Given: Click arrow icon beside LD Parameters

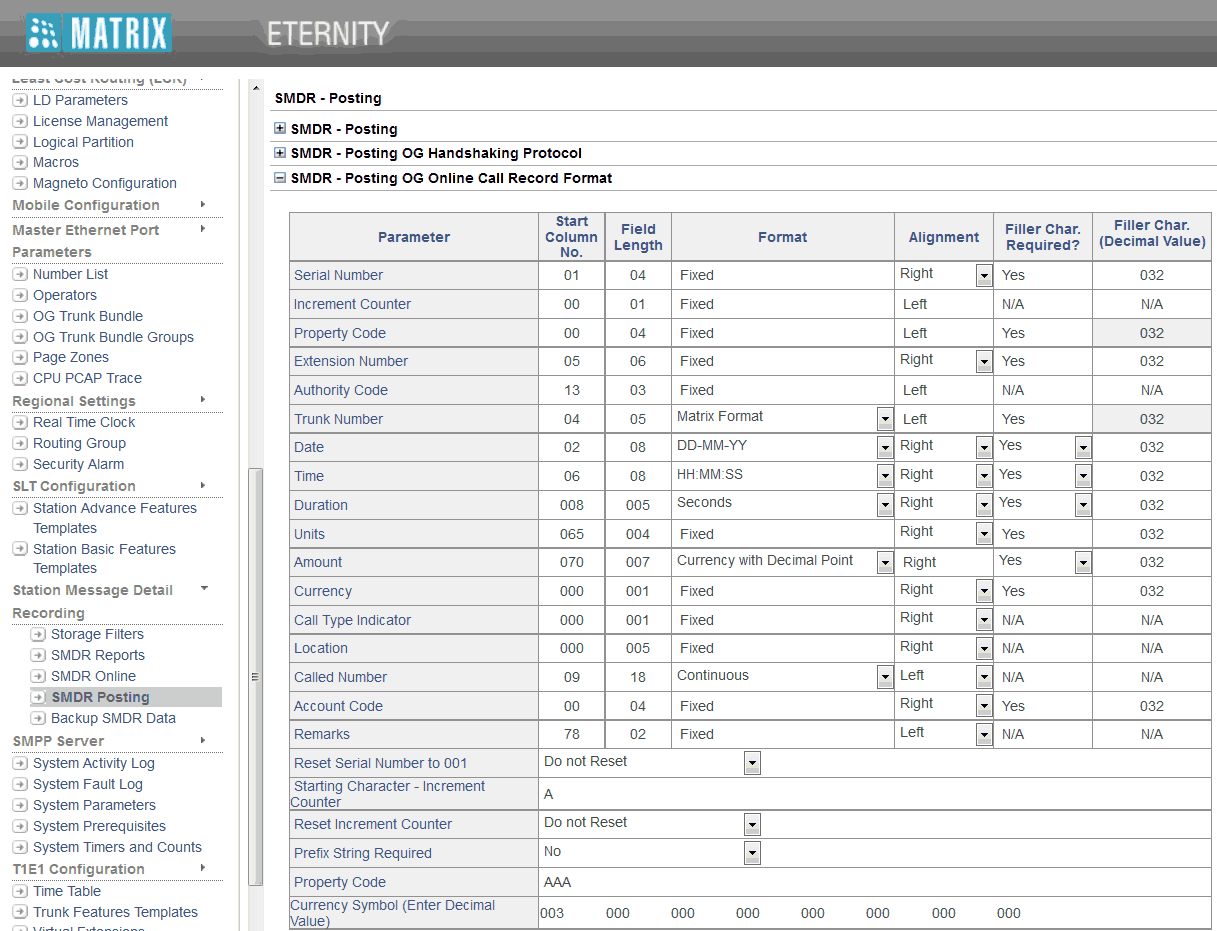Looking at the screenshot, I should (x=20, y=100).
